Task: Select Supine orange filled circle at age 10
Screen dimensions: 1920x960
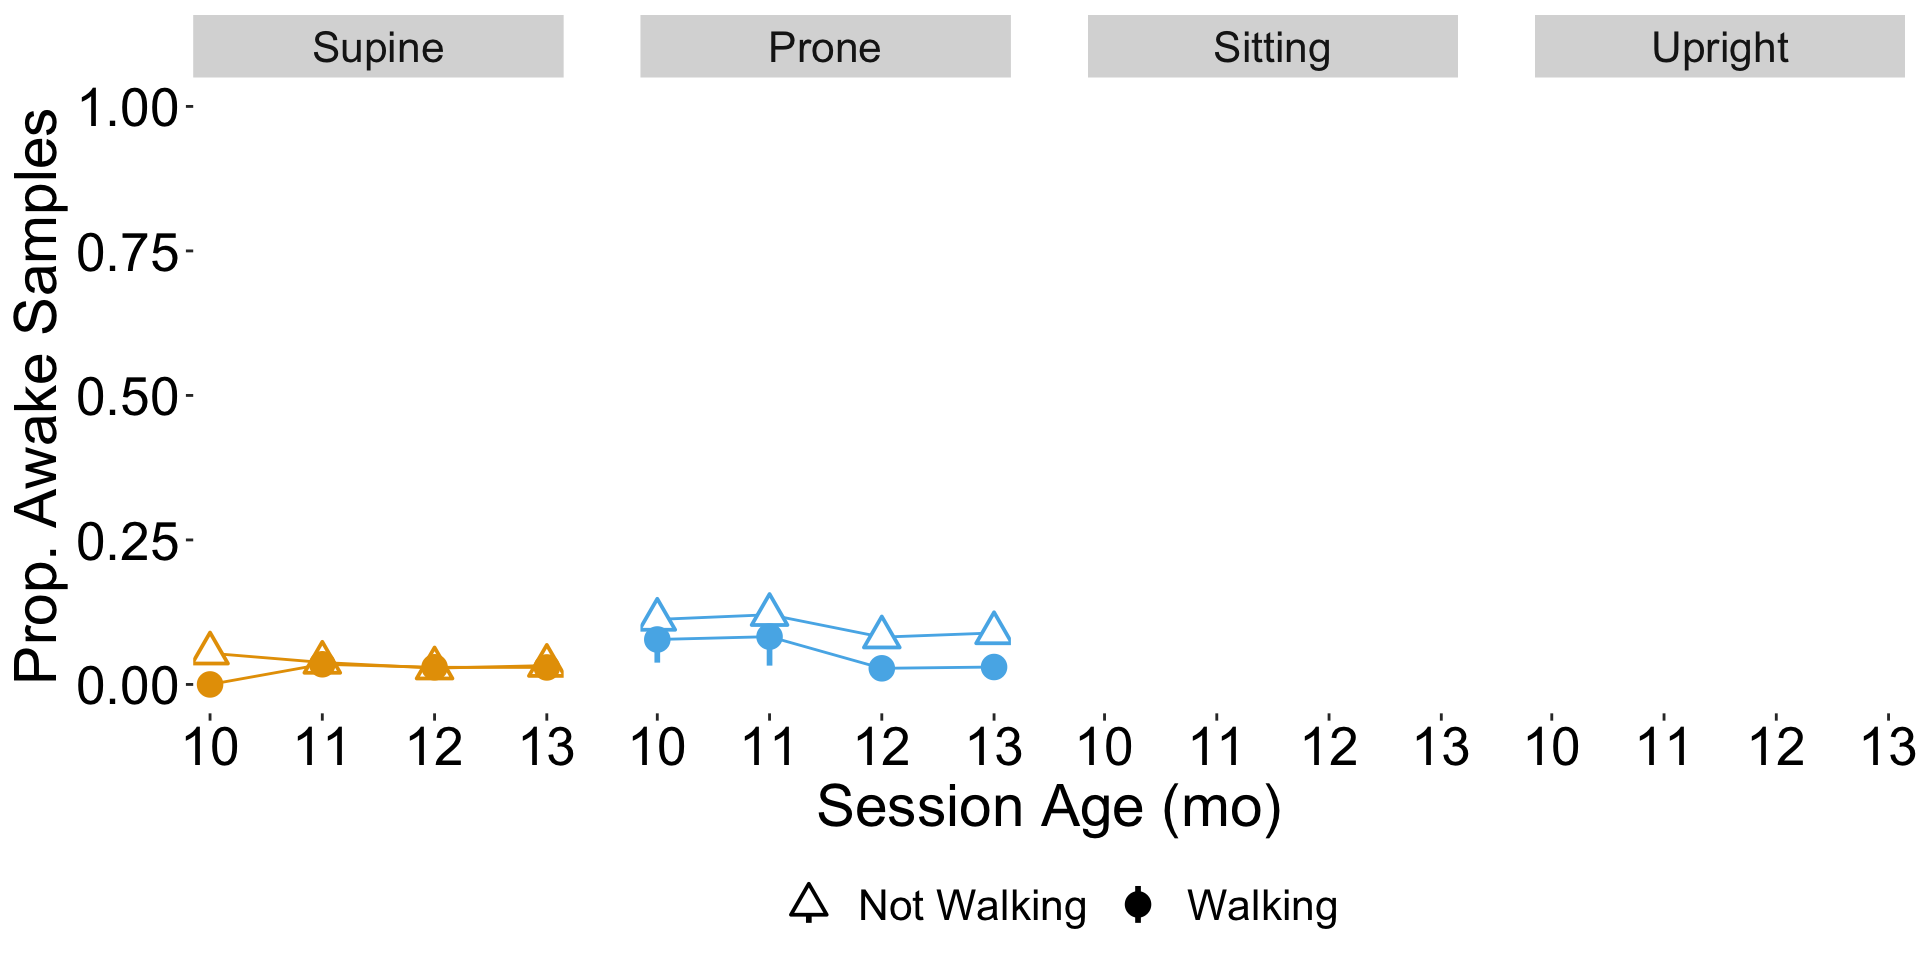Action: pos(210,685)
